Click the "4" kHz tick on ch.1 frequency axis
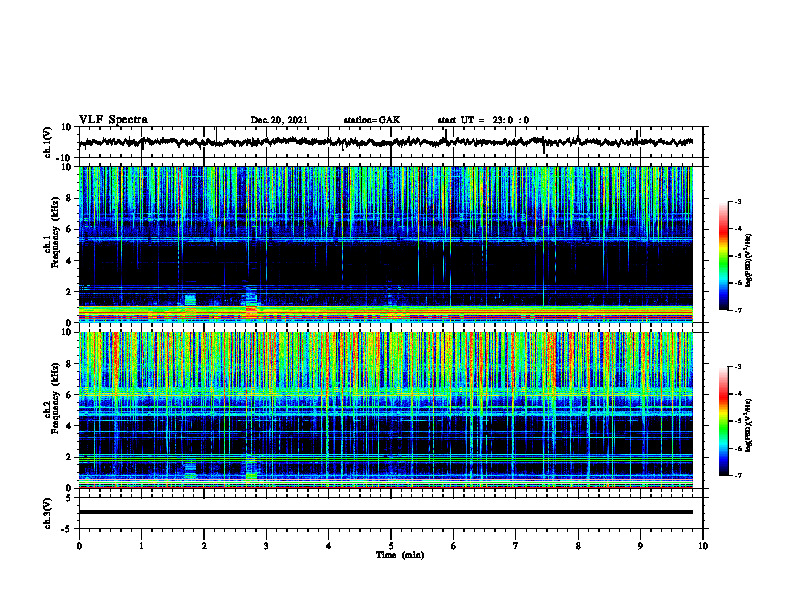The image size is (792, 612). click(69, 261)
